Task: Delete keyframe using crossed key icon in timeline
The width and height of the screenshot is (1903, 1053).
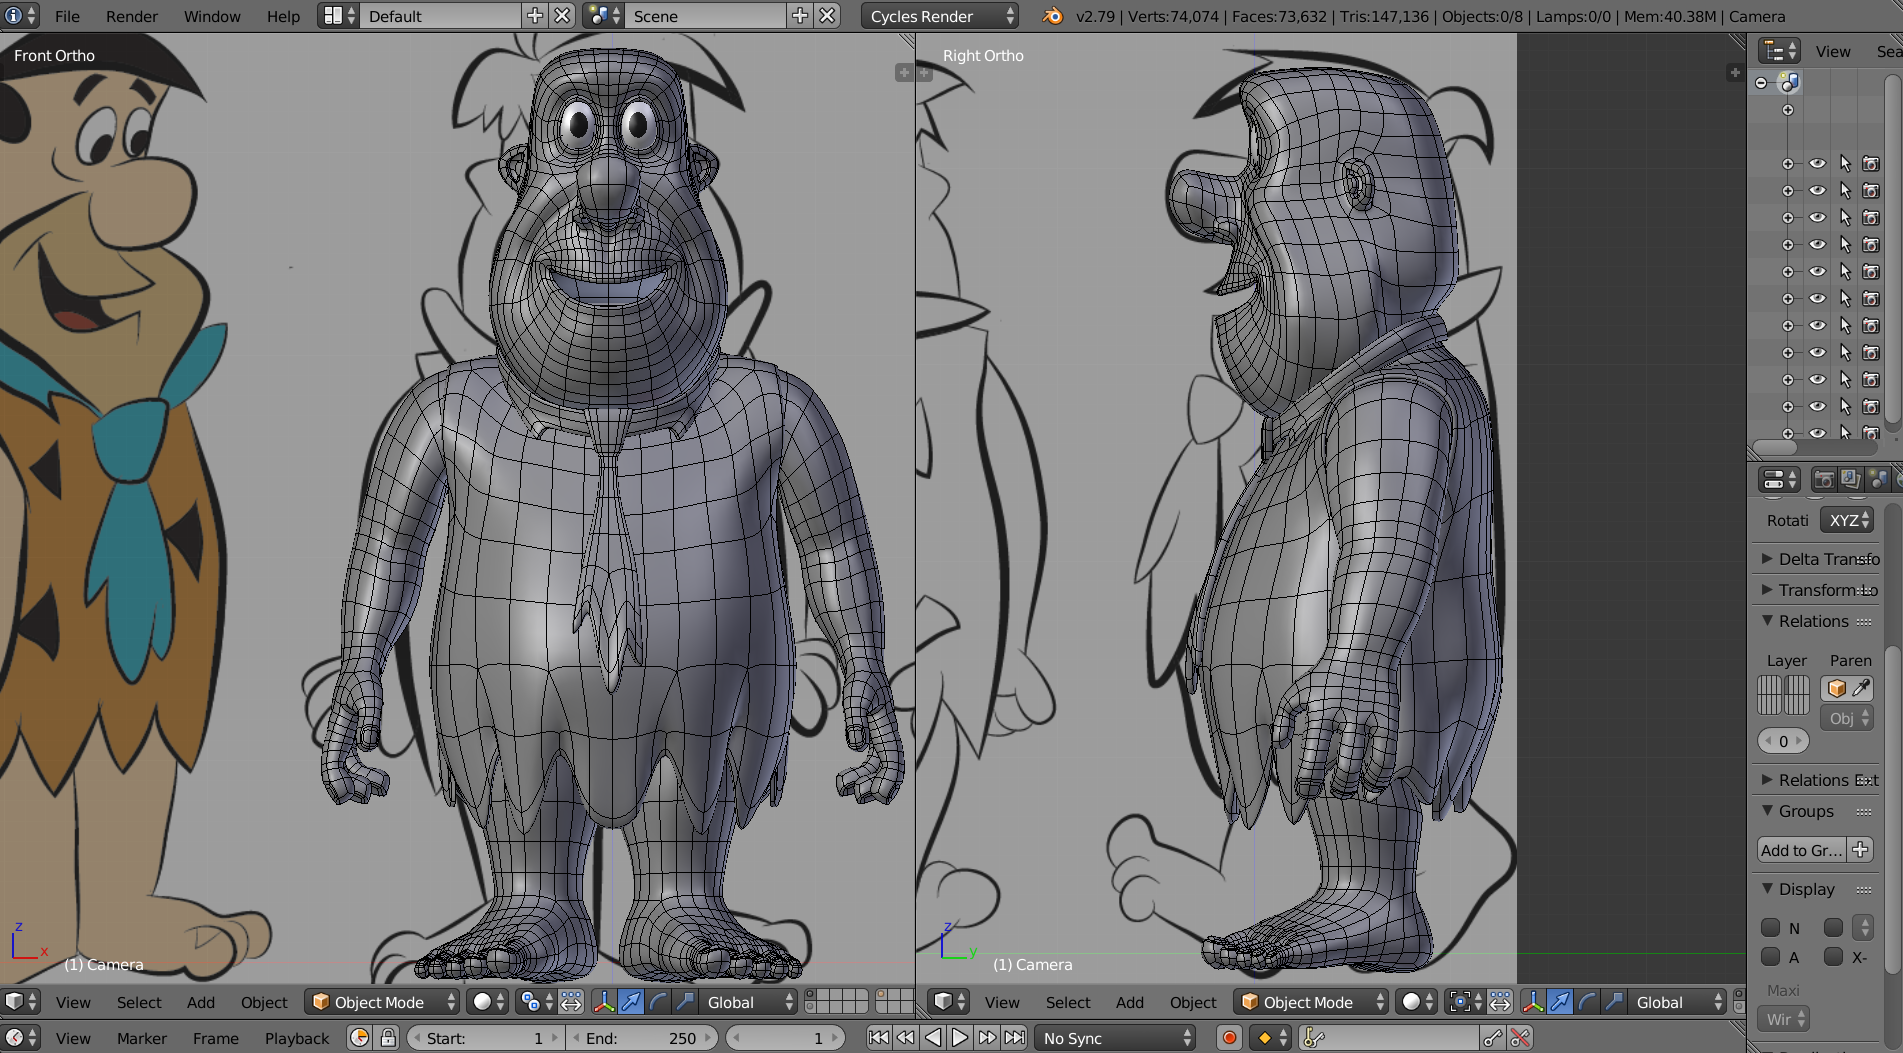Action: click(1520, 1038)
